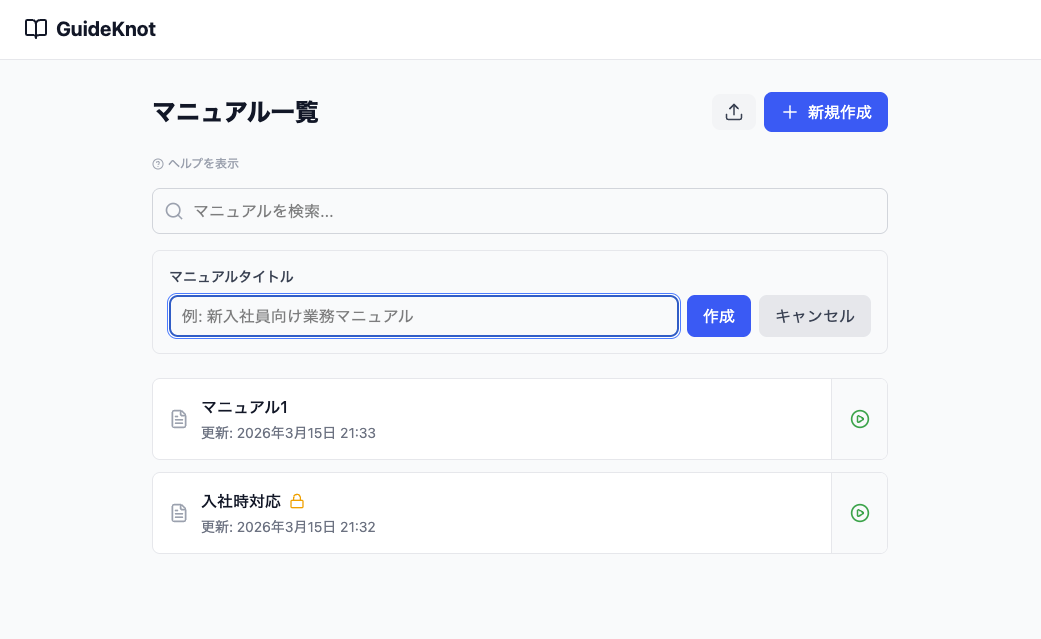
Task: Click the GuideKnot book logo icon
Action: tap(37, 29)
